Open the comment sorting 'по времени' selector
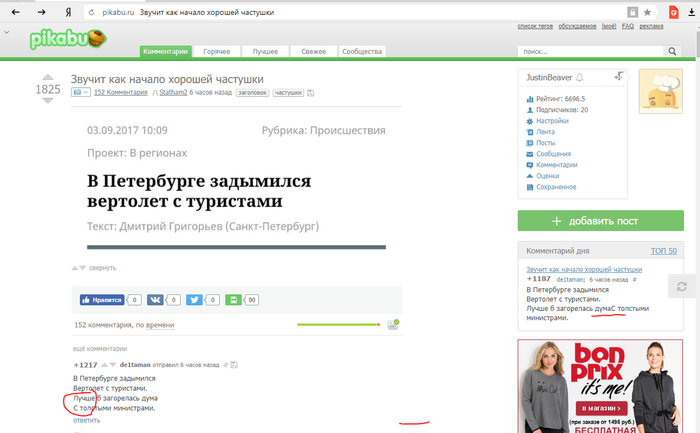 pyautogui.click(x=159, y=325)
